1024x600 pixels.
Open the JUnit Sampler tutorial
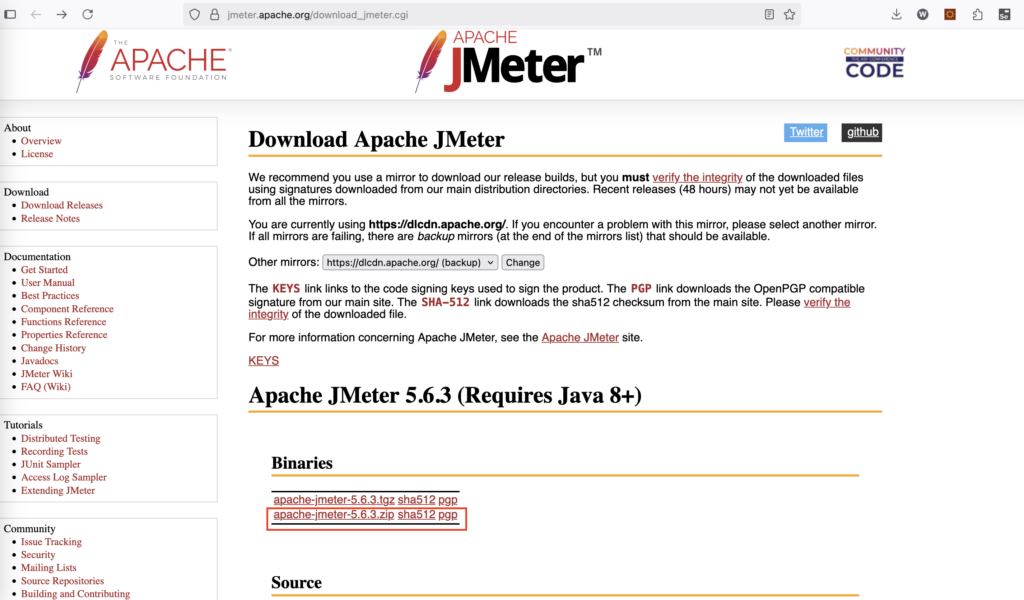click(51, 465)
